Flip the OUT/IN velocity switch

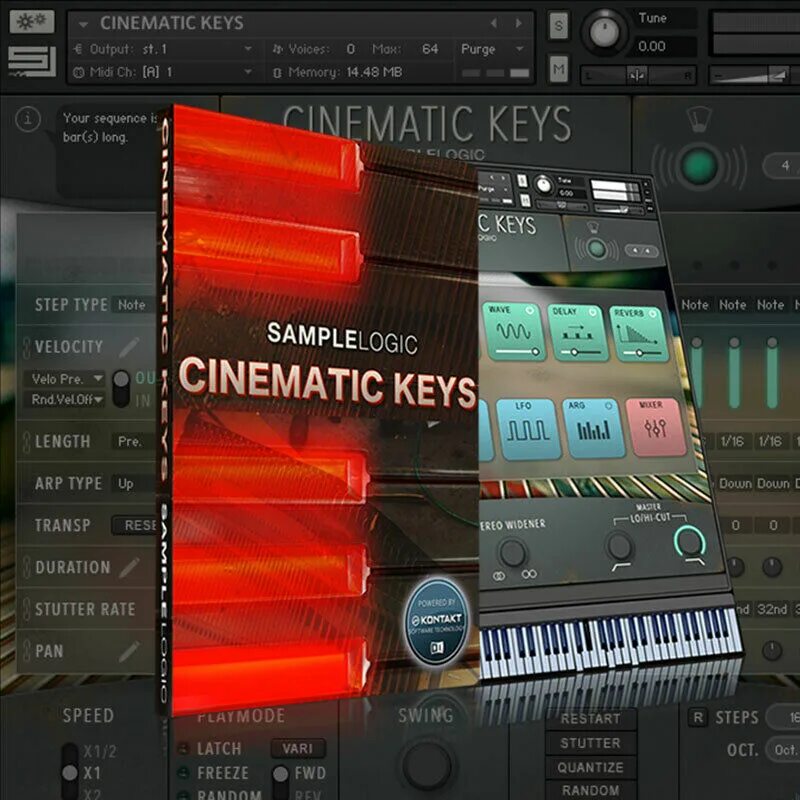[x=121, y=389]
